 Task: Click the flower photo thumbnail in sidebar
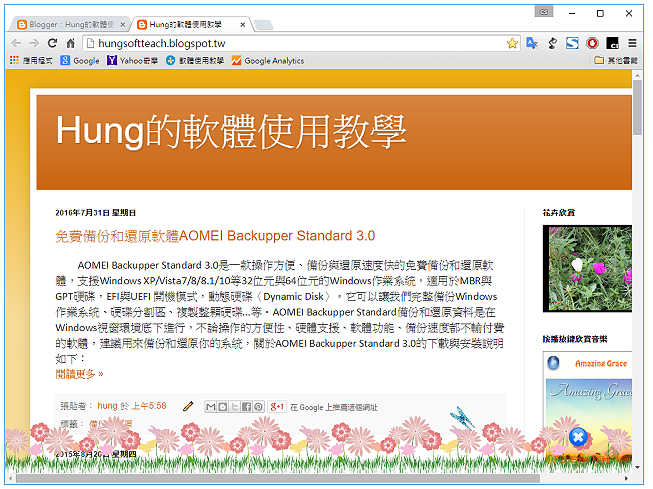[x=587, y=269]
